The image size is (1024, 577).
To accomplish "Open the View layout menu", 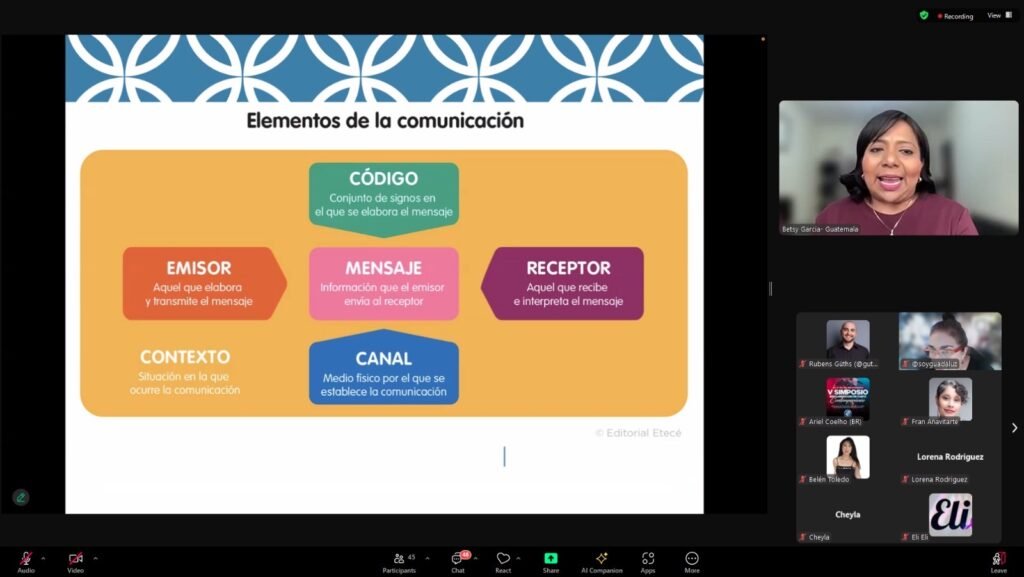I will pyautogui.click(x=1000, y=15).
